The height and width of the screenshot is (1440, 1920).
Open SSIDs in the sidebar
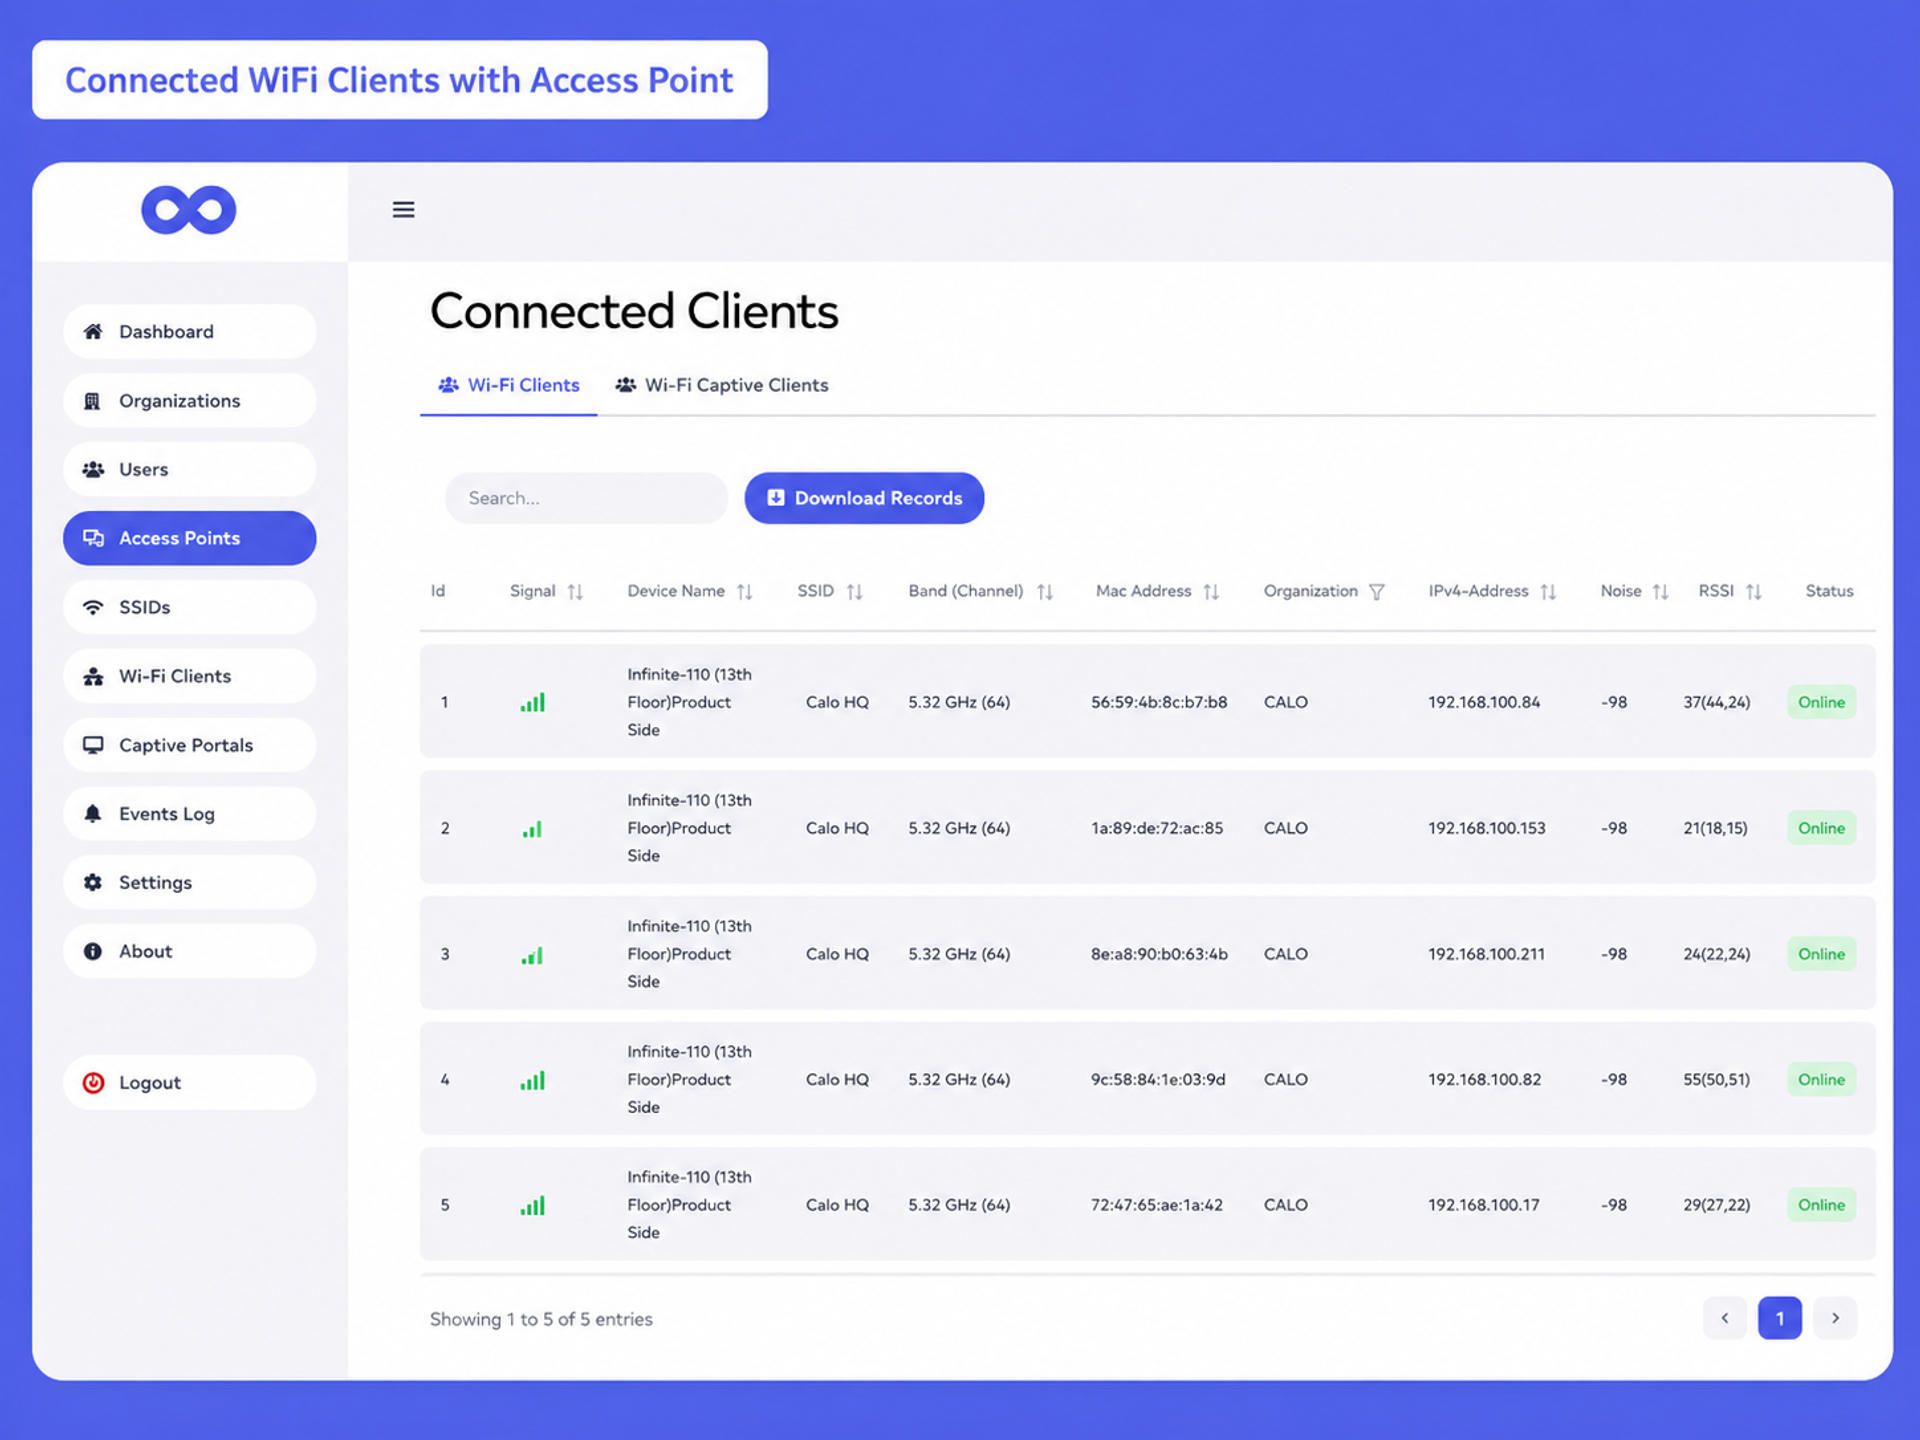pyautogui.click(x=190, y=607)
